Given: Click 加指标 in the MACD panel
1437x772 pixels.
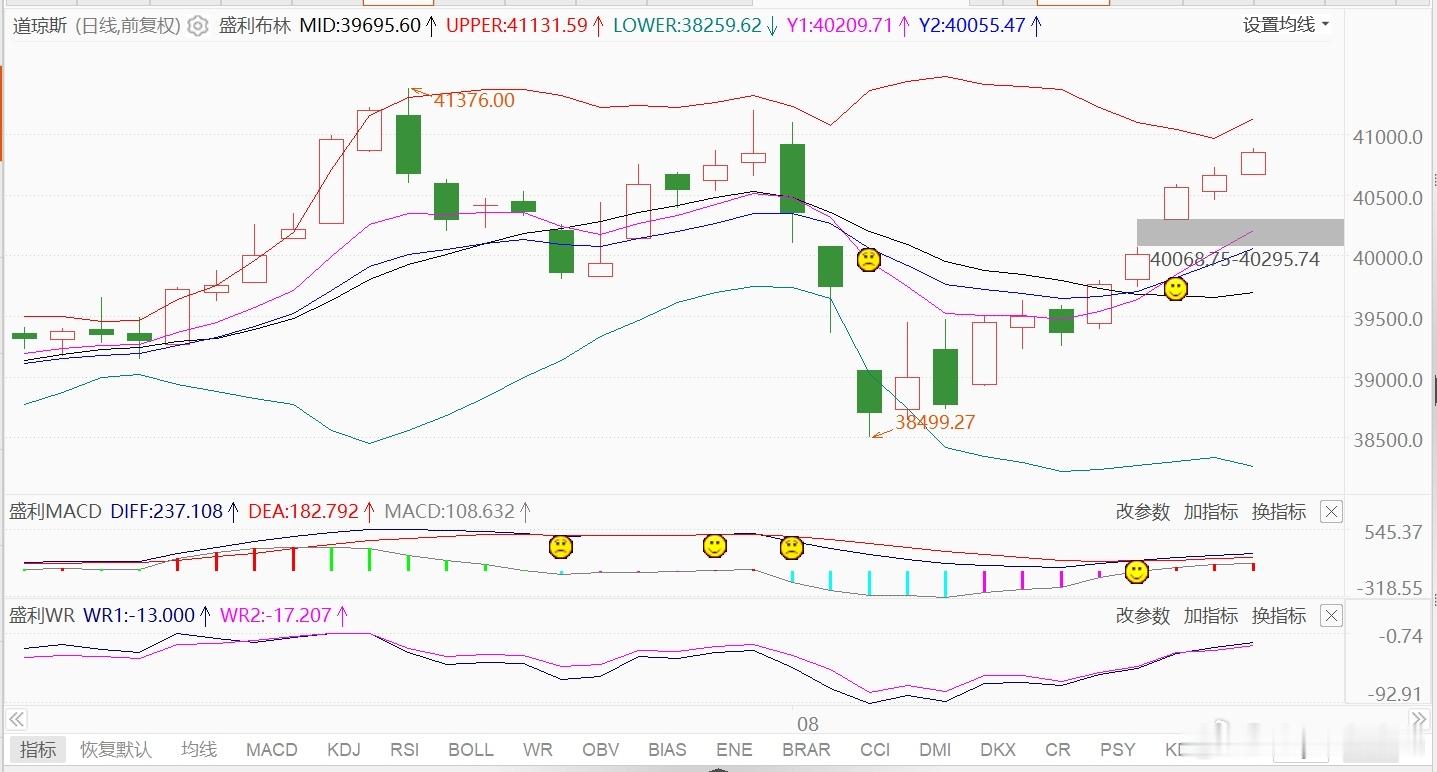Looking at the screenshot, I should pos(1211,512).
